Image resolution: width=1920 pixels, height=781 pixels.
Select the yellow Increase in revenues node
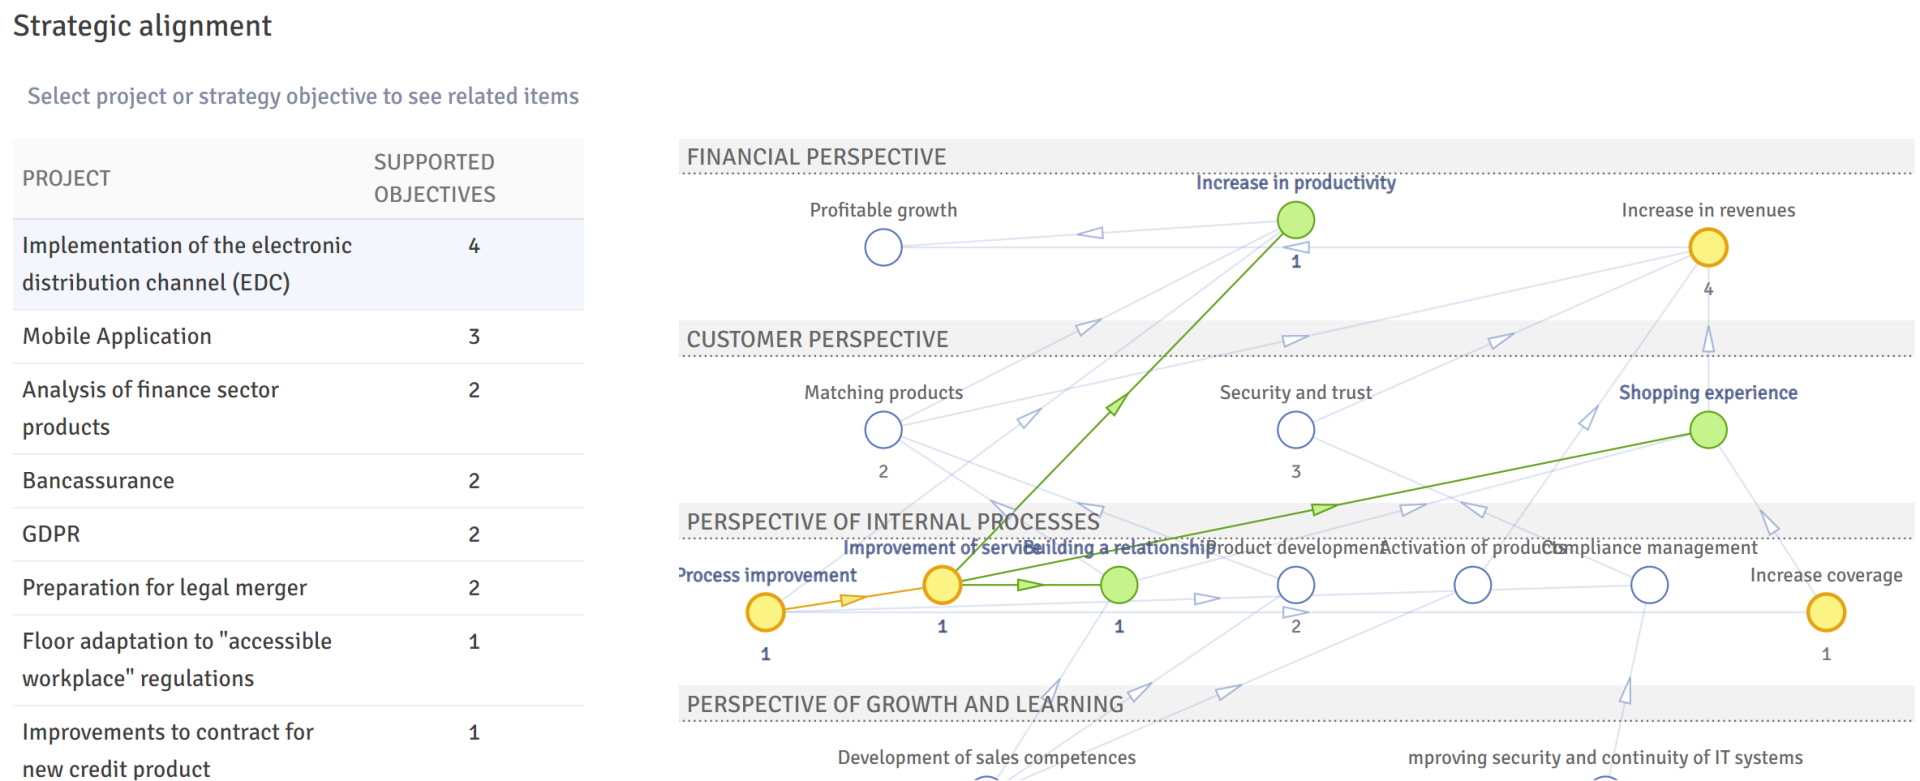tap(1708, 247)
